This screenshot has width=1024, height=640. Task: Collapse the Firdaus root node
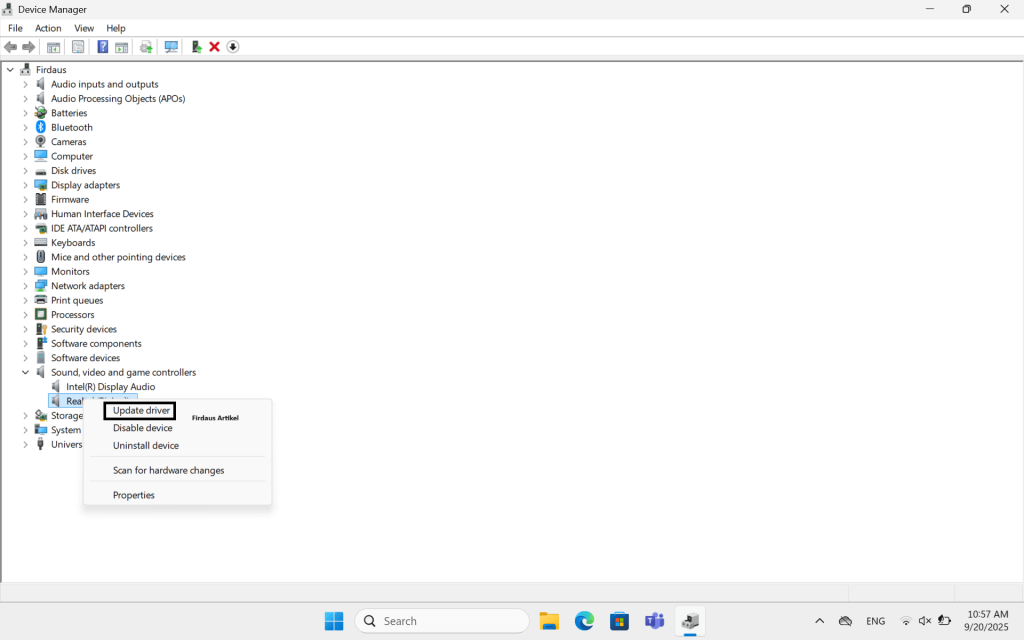10,69
